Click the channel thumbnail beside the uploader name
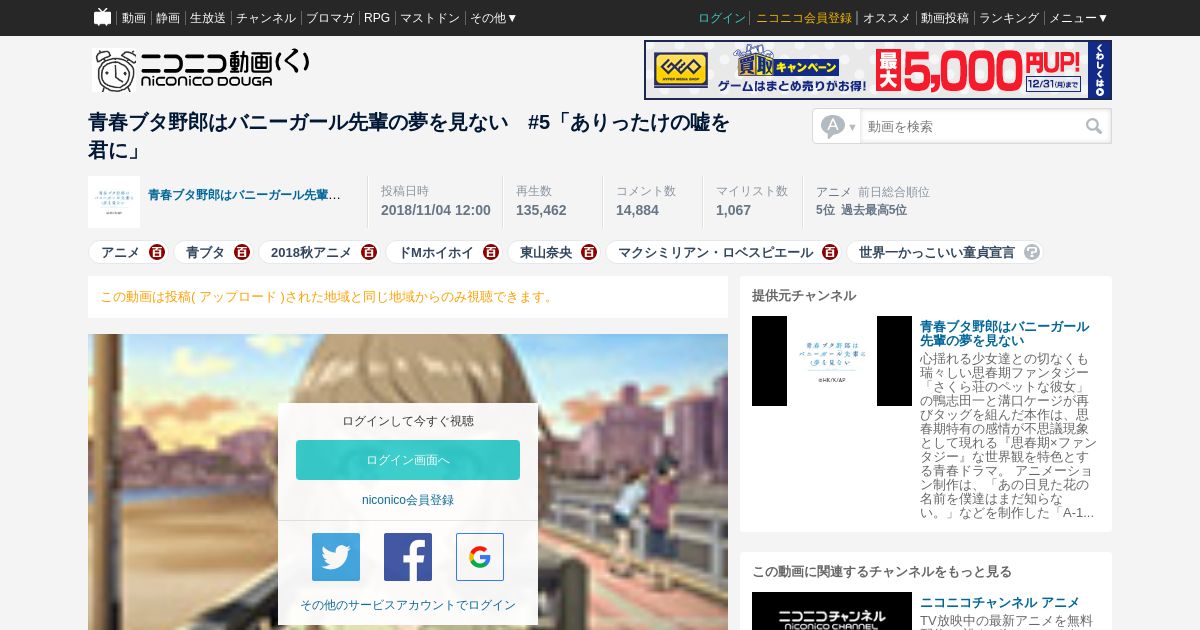 click(114, 202)
